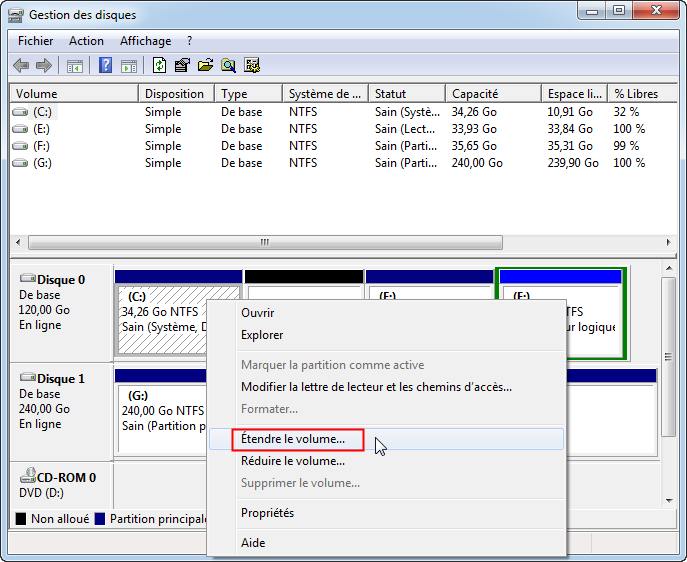This screenshot has width=687, height=562.
Task: Open the ? help menu
Action: (189, 41)
